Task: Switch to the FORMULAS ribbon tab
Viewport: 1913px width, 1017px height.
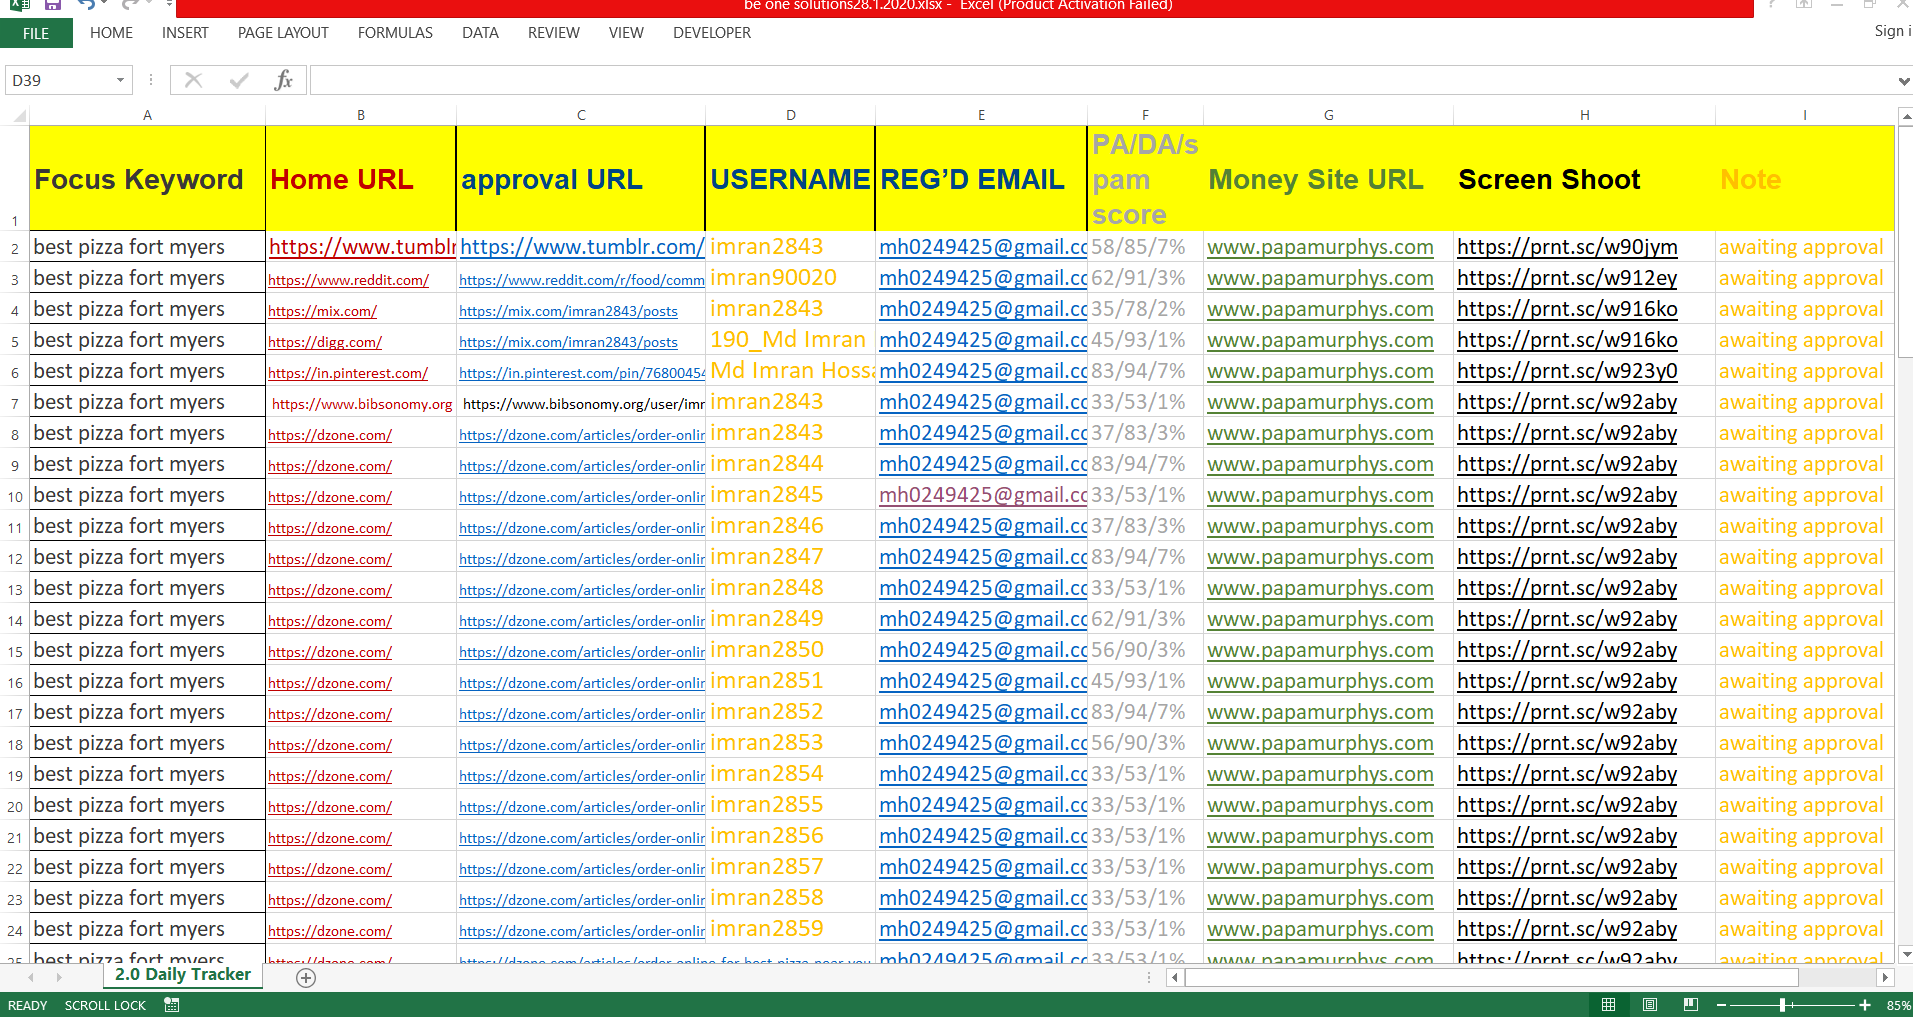Action: pos(394,33)
